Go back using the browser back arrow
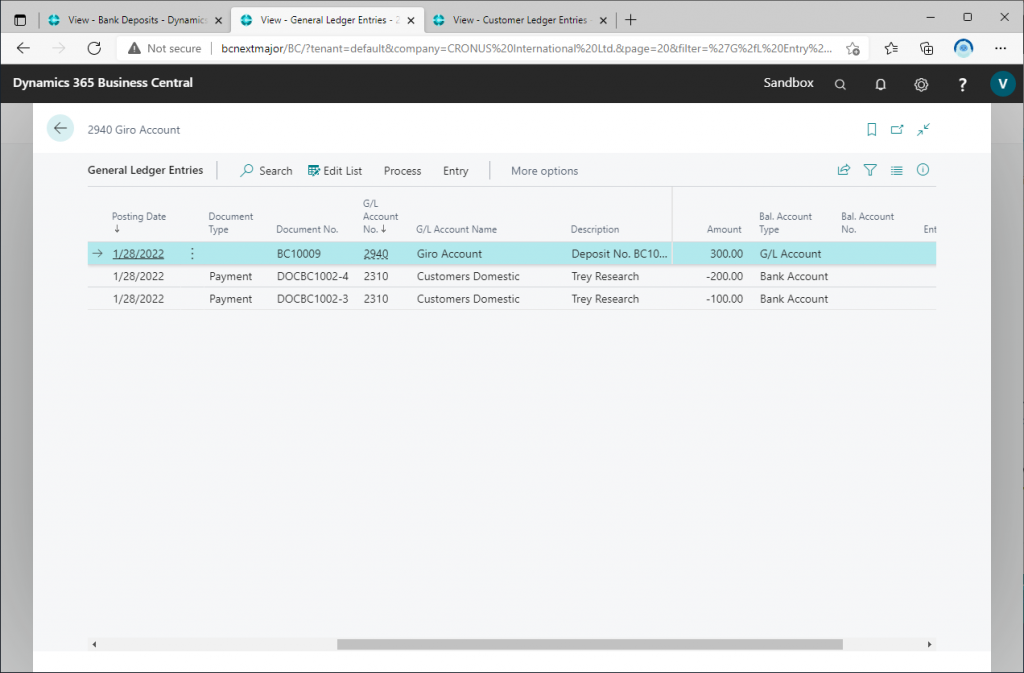 24,48
